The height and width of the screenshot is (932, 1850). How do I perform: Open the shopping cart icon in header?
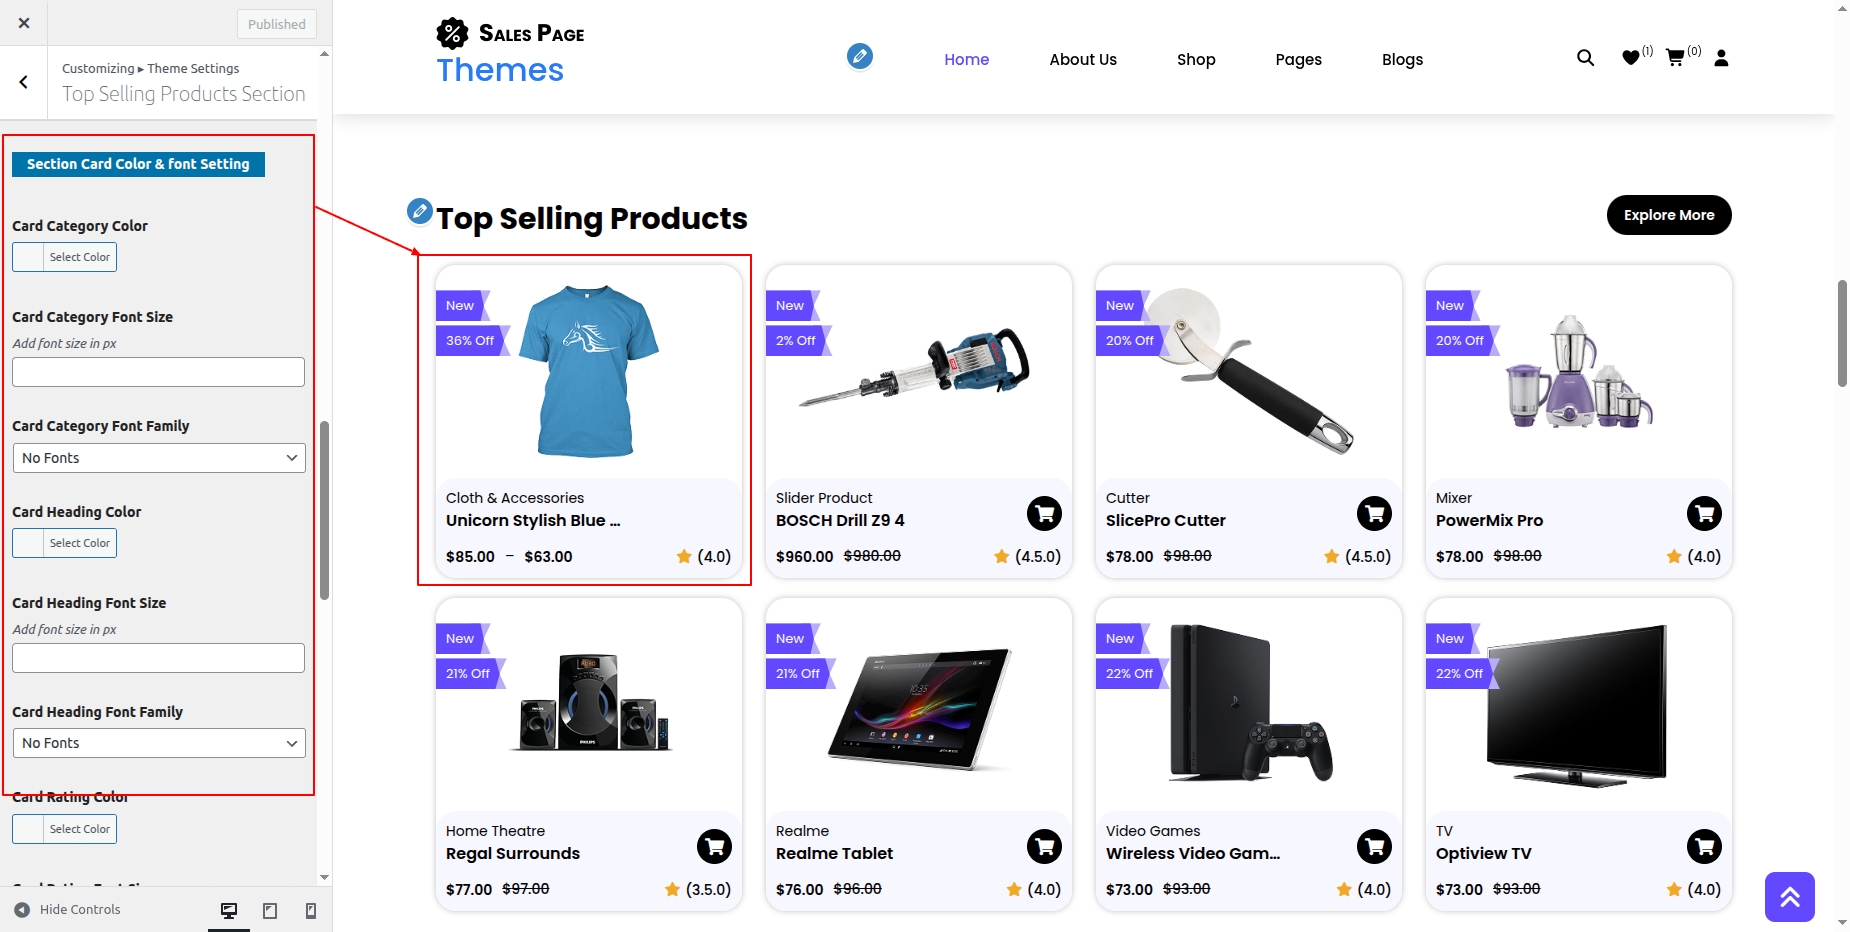click(1675, 58)
